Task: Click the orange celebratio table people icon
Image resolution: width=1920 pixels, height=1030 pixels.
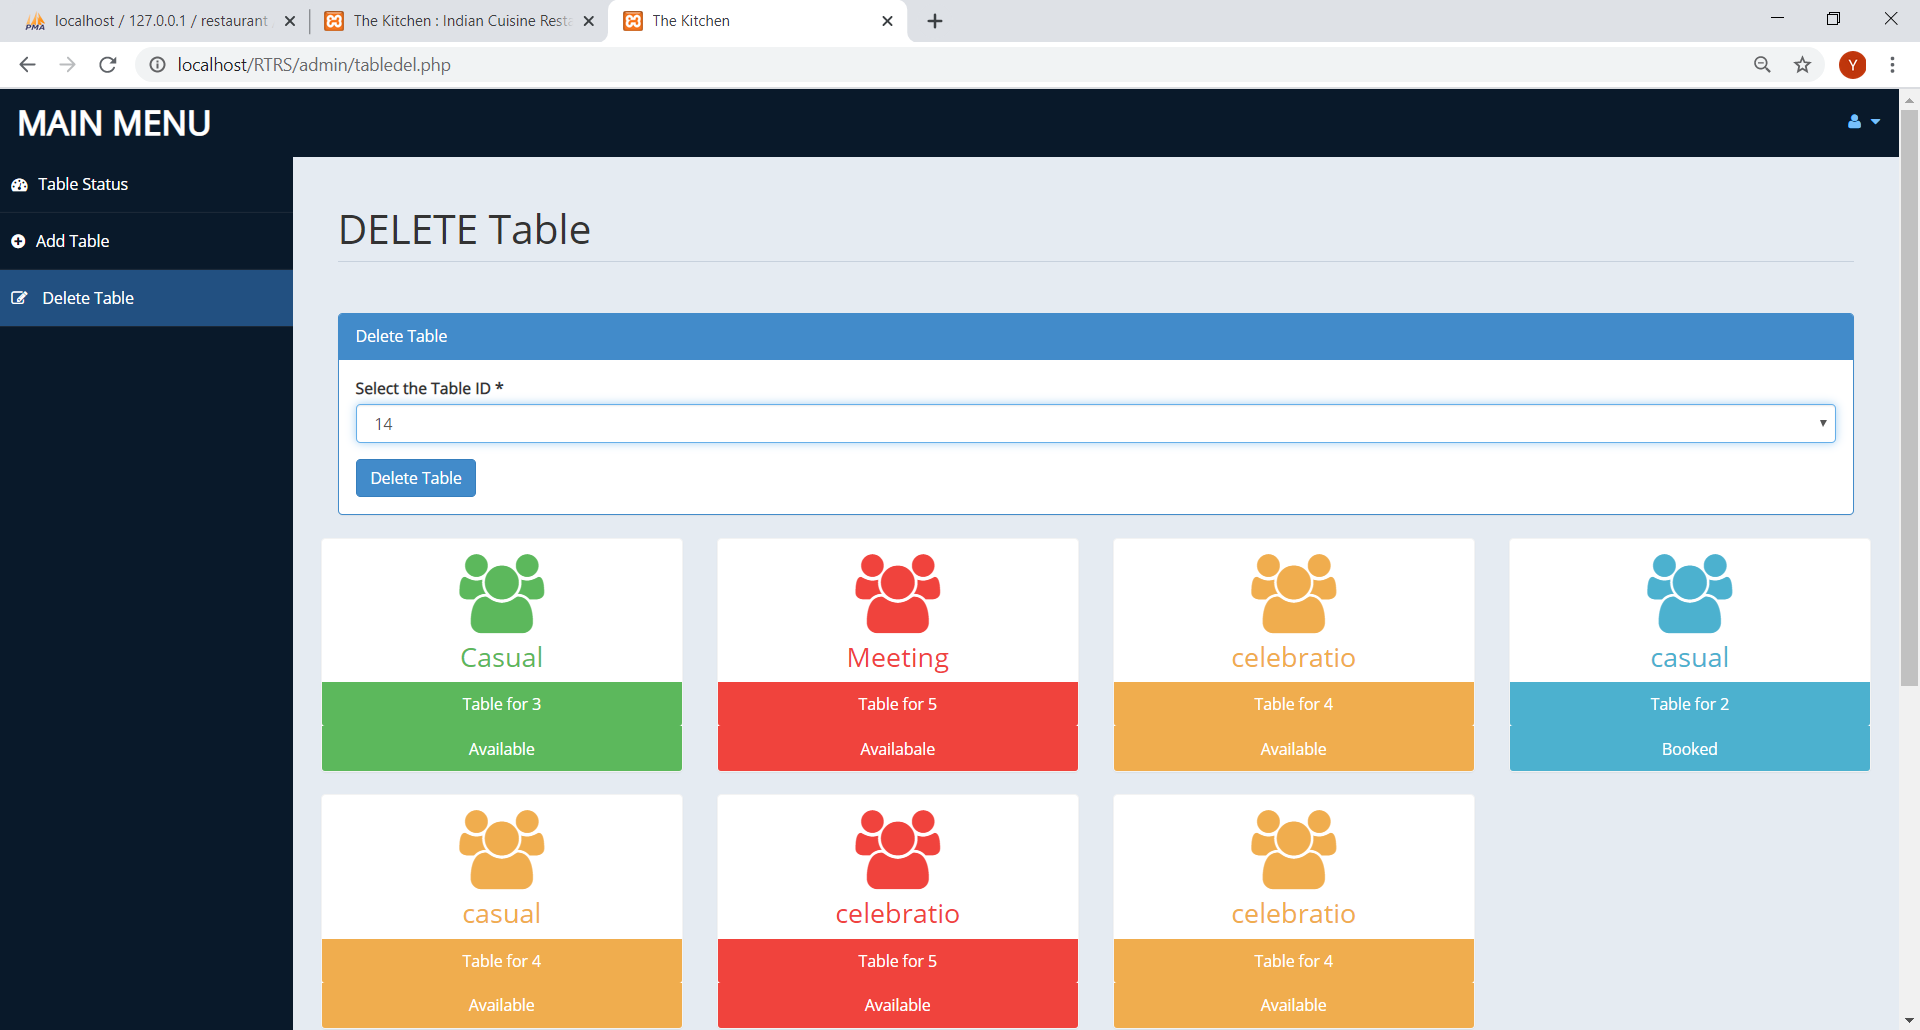Action: (1293, 592)
